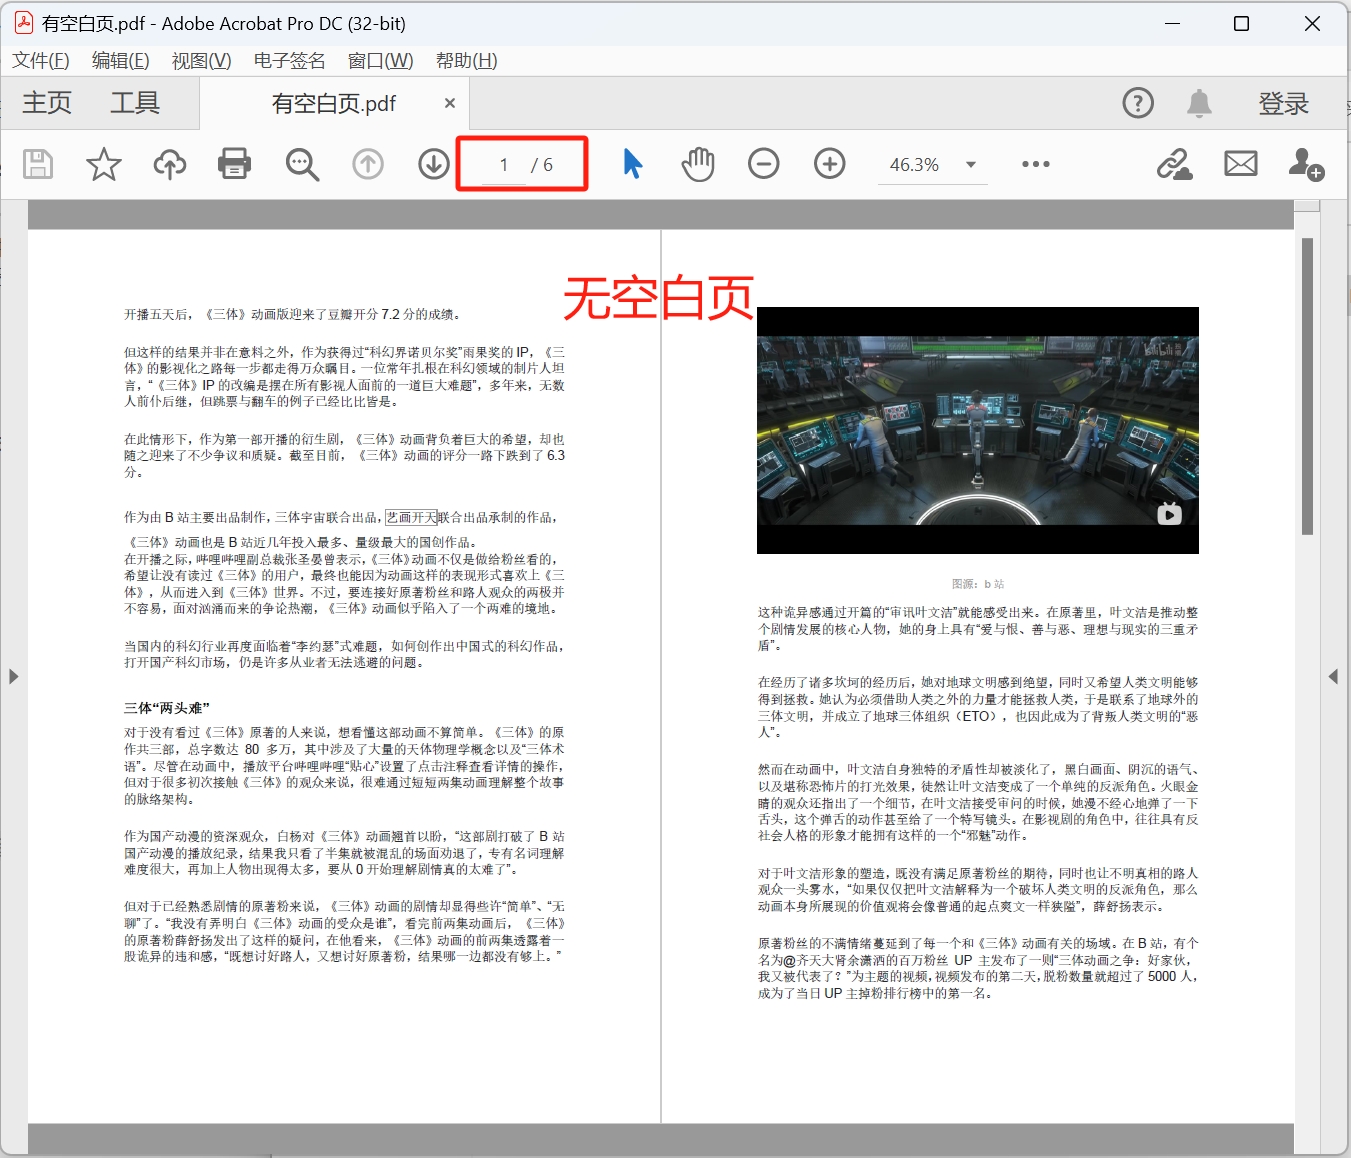This screenshot has height=1158, width=1351.
Task: Email the PDF as attachment
Action: [1240, 164]
